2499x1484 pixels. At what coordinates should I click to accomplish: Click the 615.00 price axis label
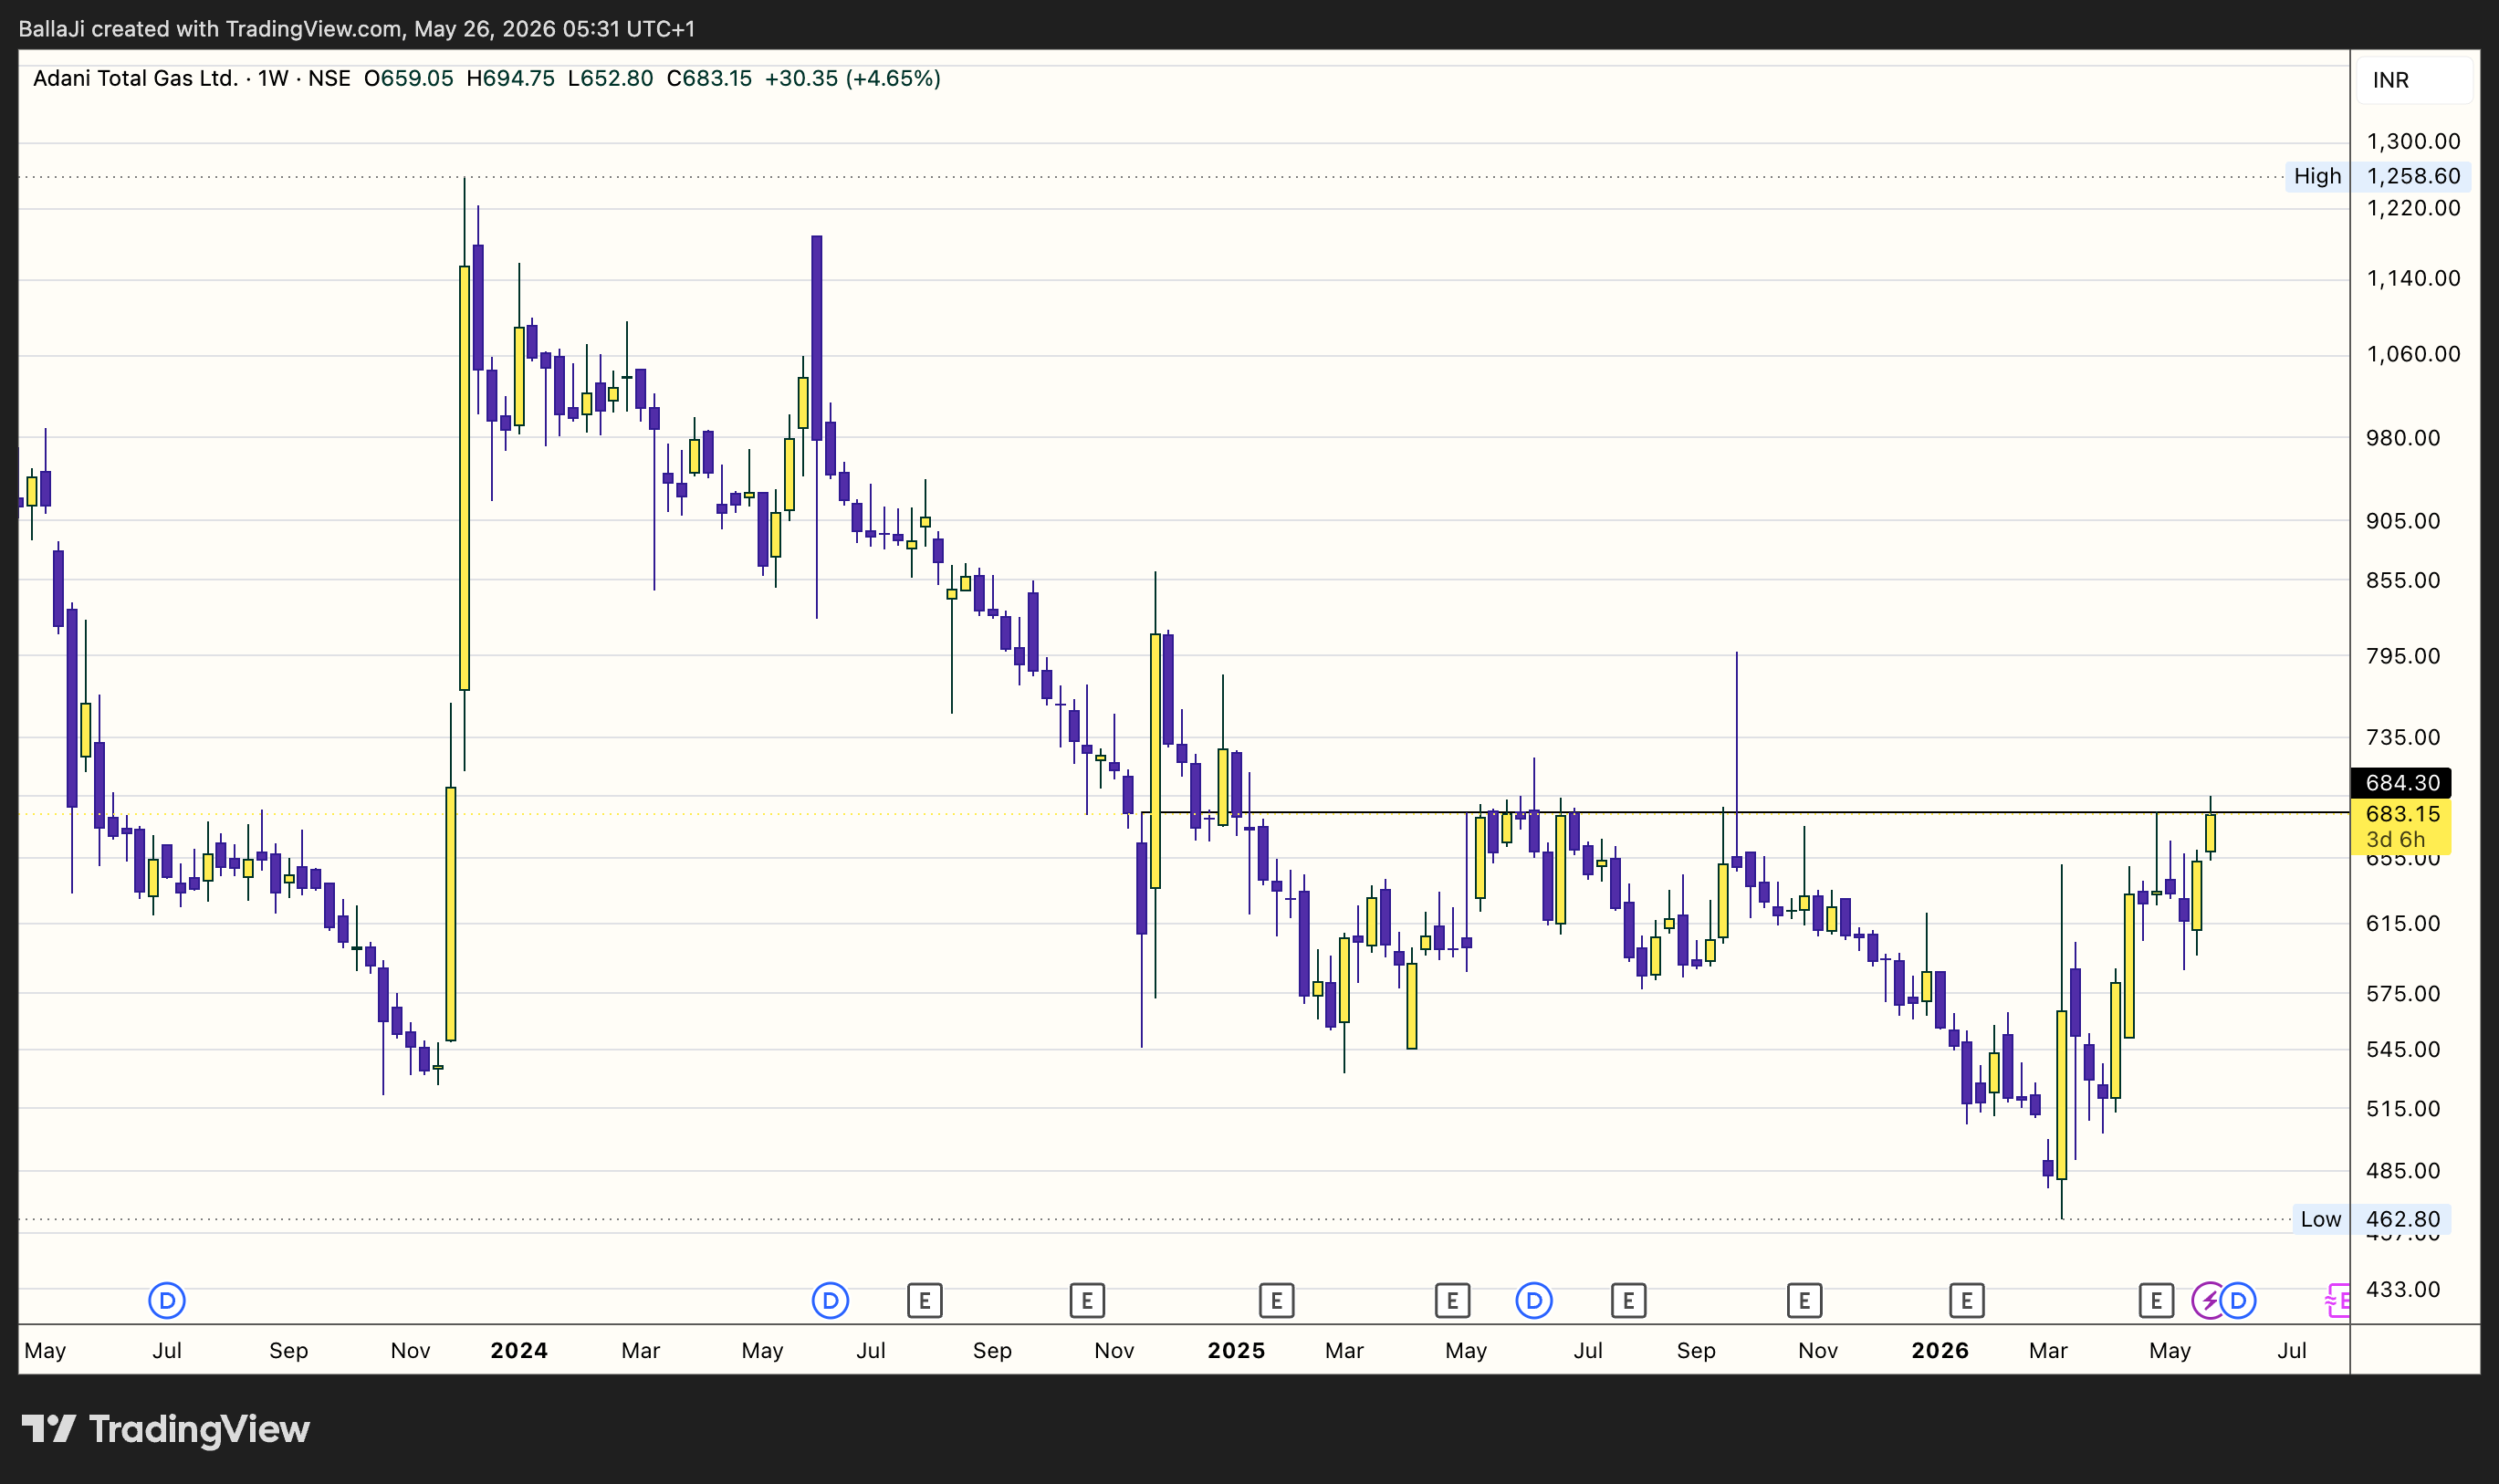click(x=2403, y=923)
